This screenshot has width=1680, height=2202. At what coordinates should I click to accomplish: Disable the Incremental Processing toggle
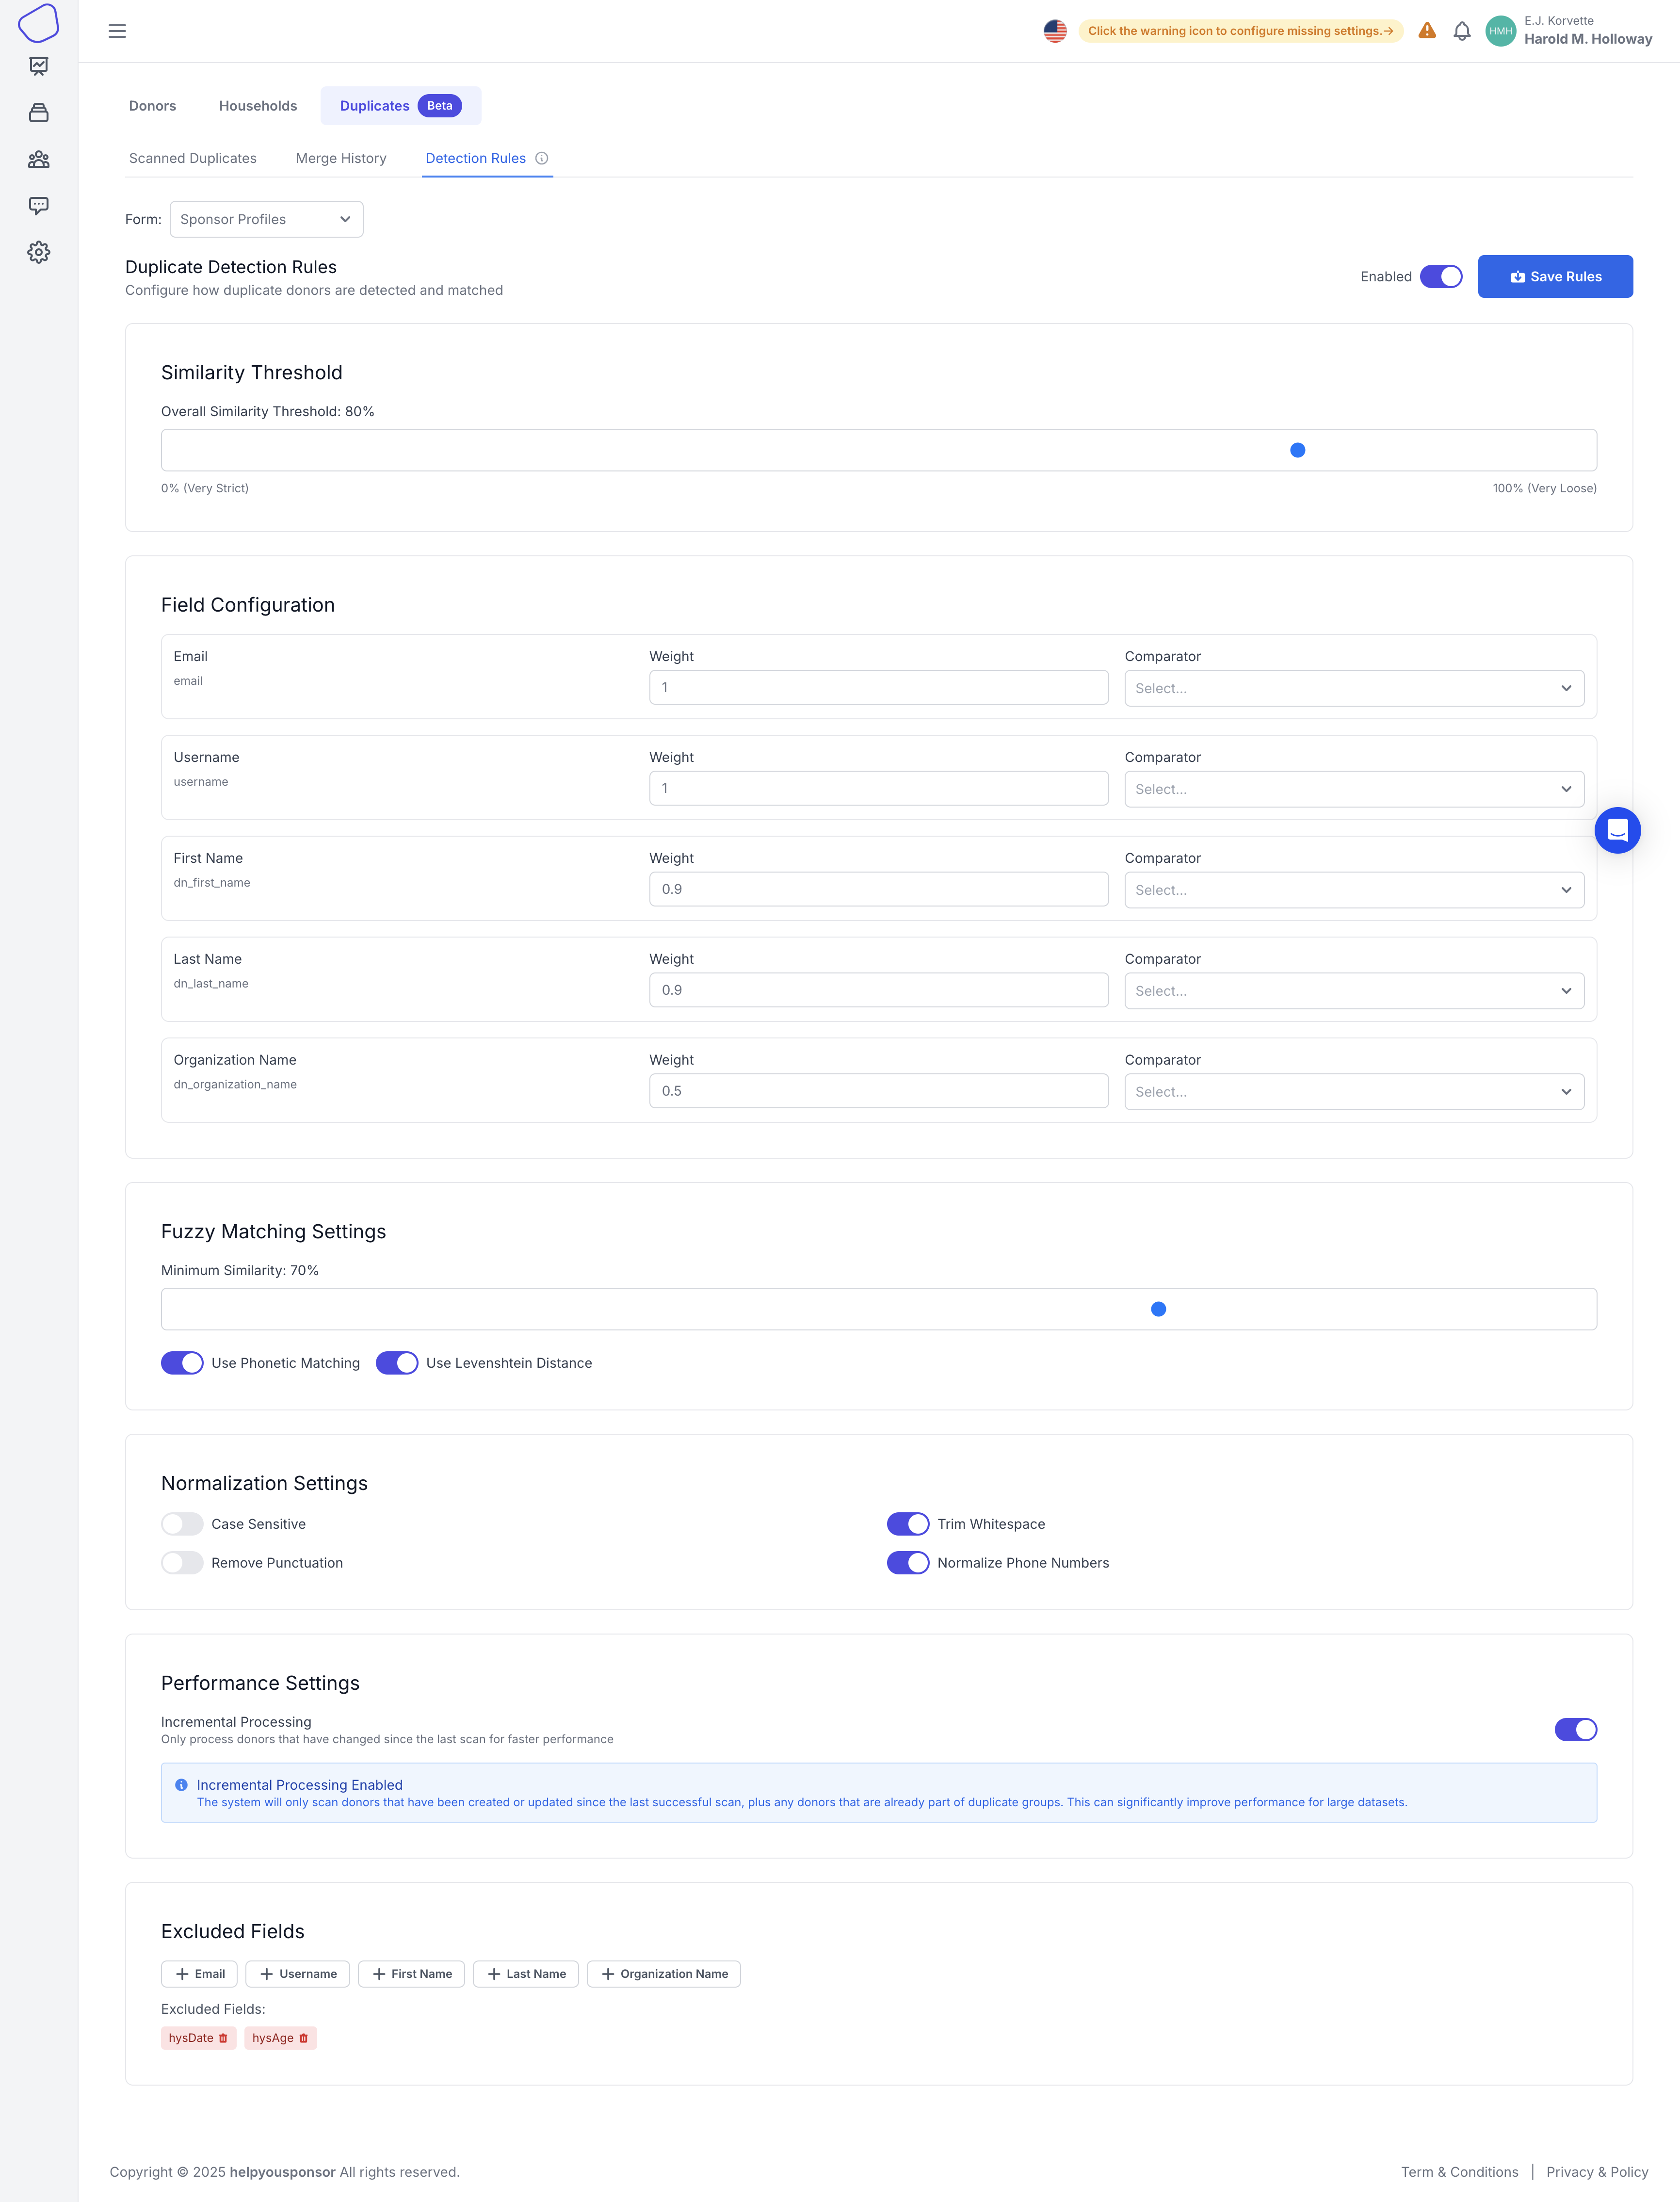tap(1575, 1729)
